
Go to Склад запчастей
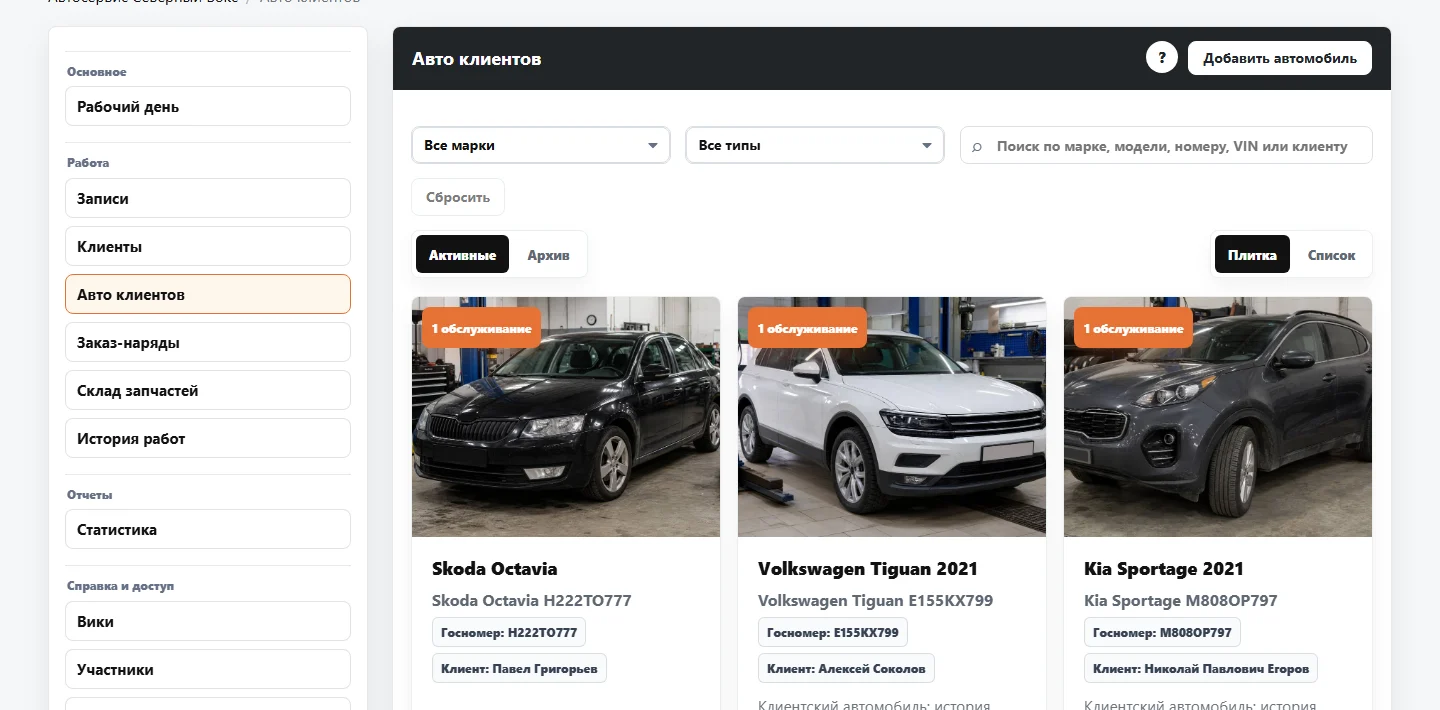[x=208, y=390]
